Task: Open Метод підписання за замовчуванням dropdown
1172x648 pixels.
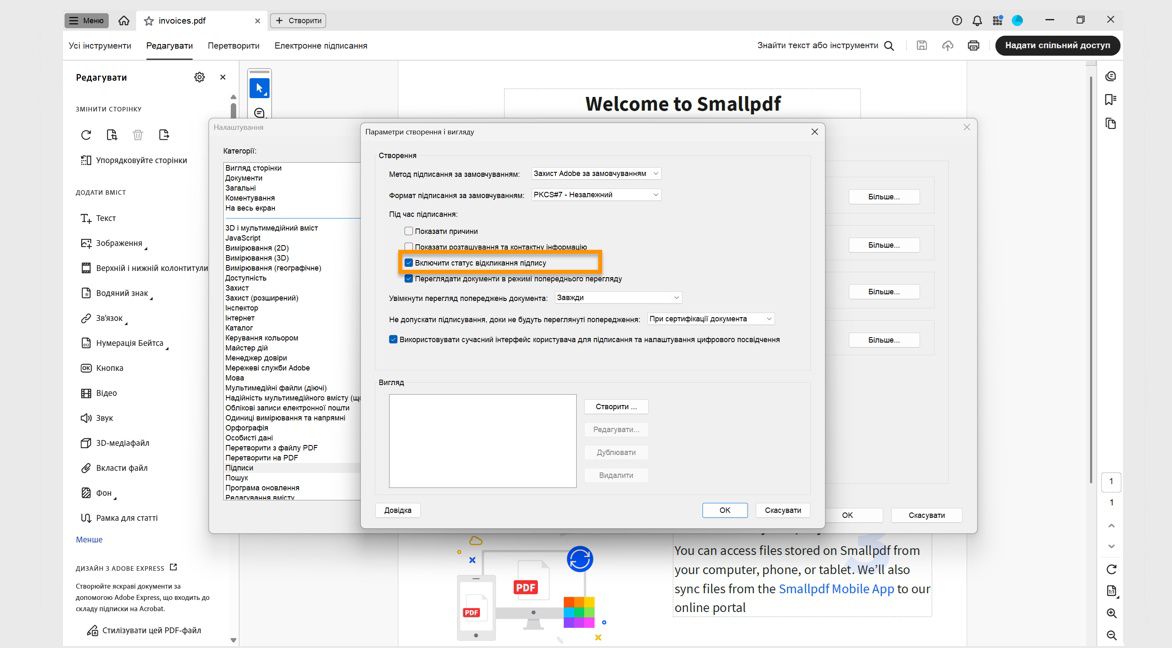Action: click(x=596, y=173)
